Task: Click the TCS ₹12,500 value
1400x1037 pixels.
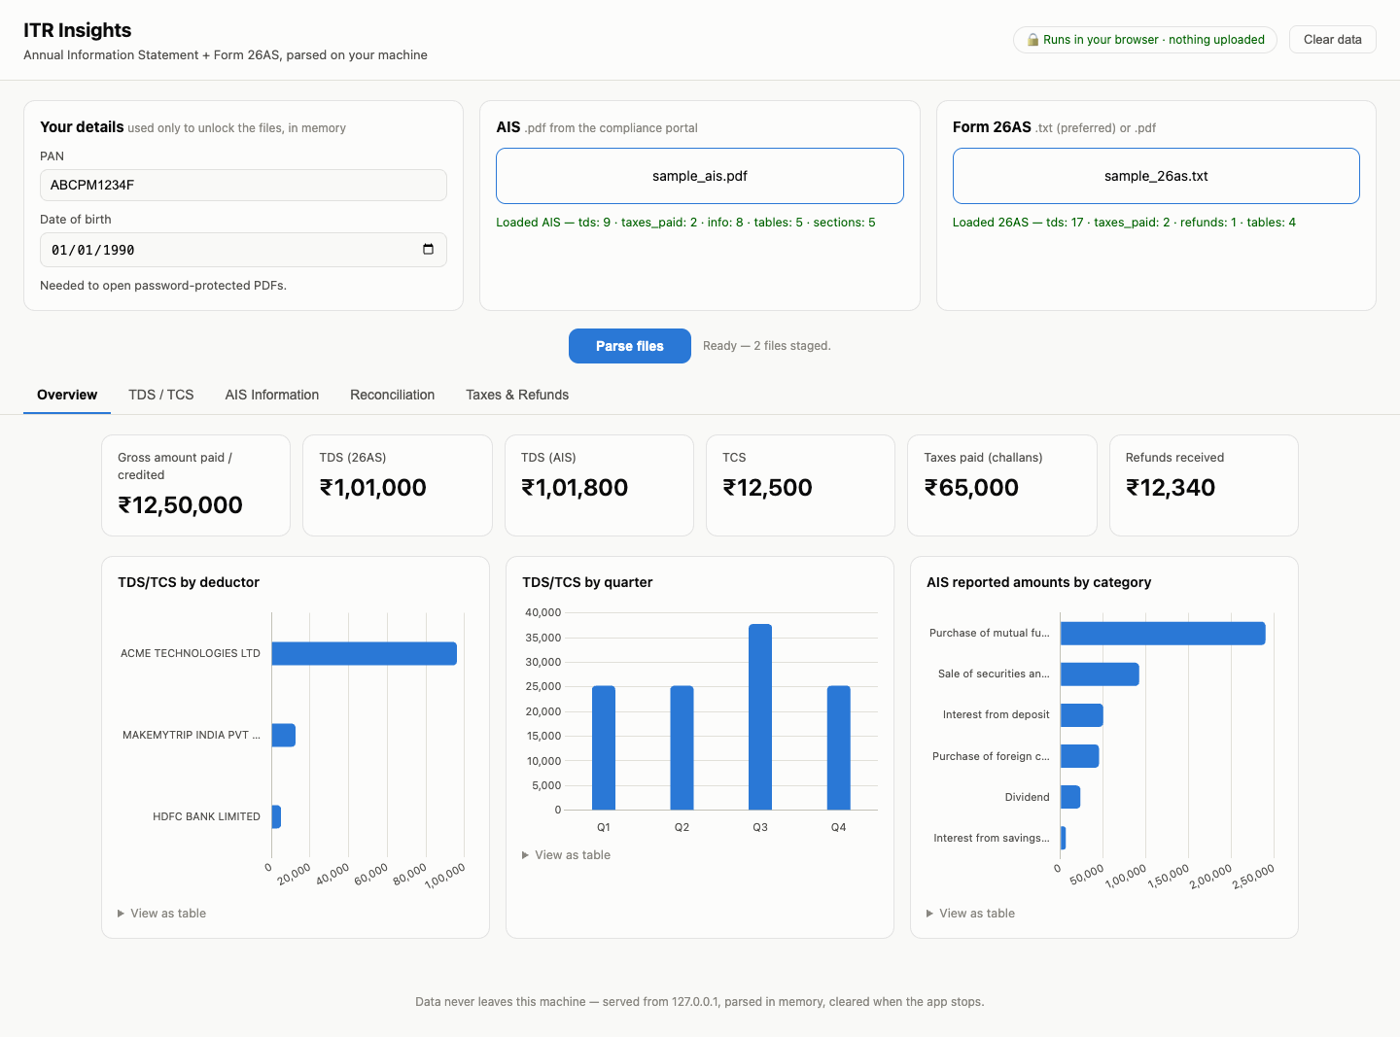Action: tap(767, 488)
